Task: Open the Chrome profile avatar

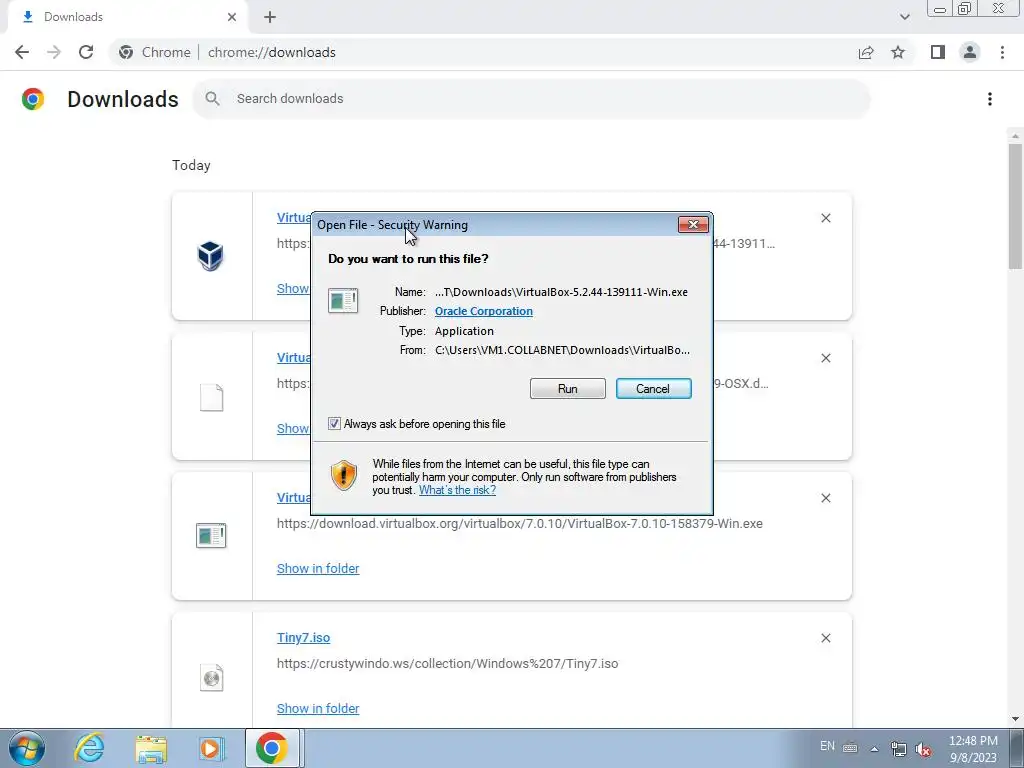Action: click(970, 52)
